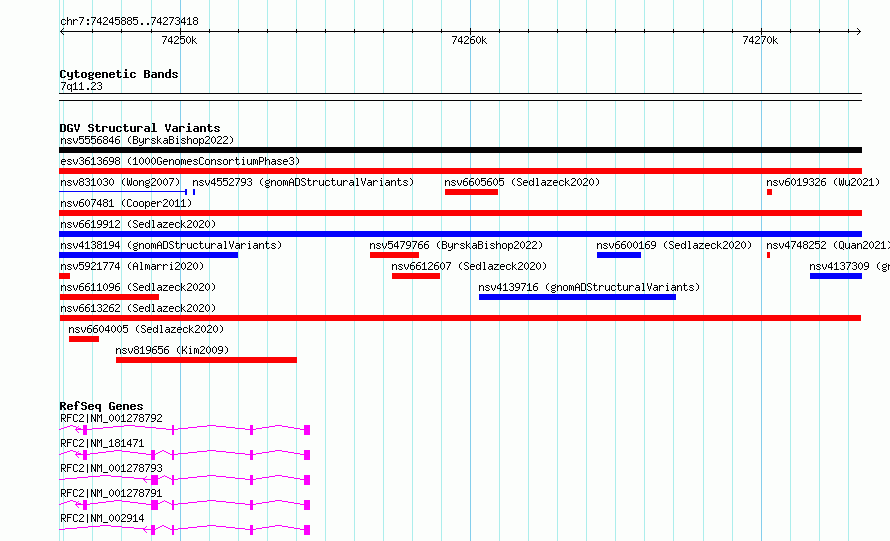Open RFC2|NM_181471 transcript label
The width and height of the screenshot is (890, 541).
pos(102,443)
